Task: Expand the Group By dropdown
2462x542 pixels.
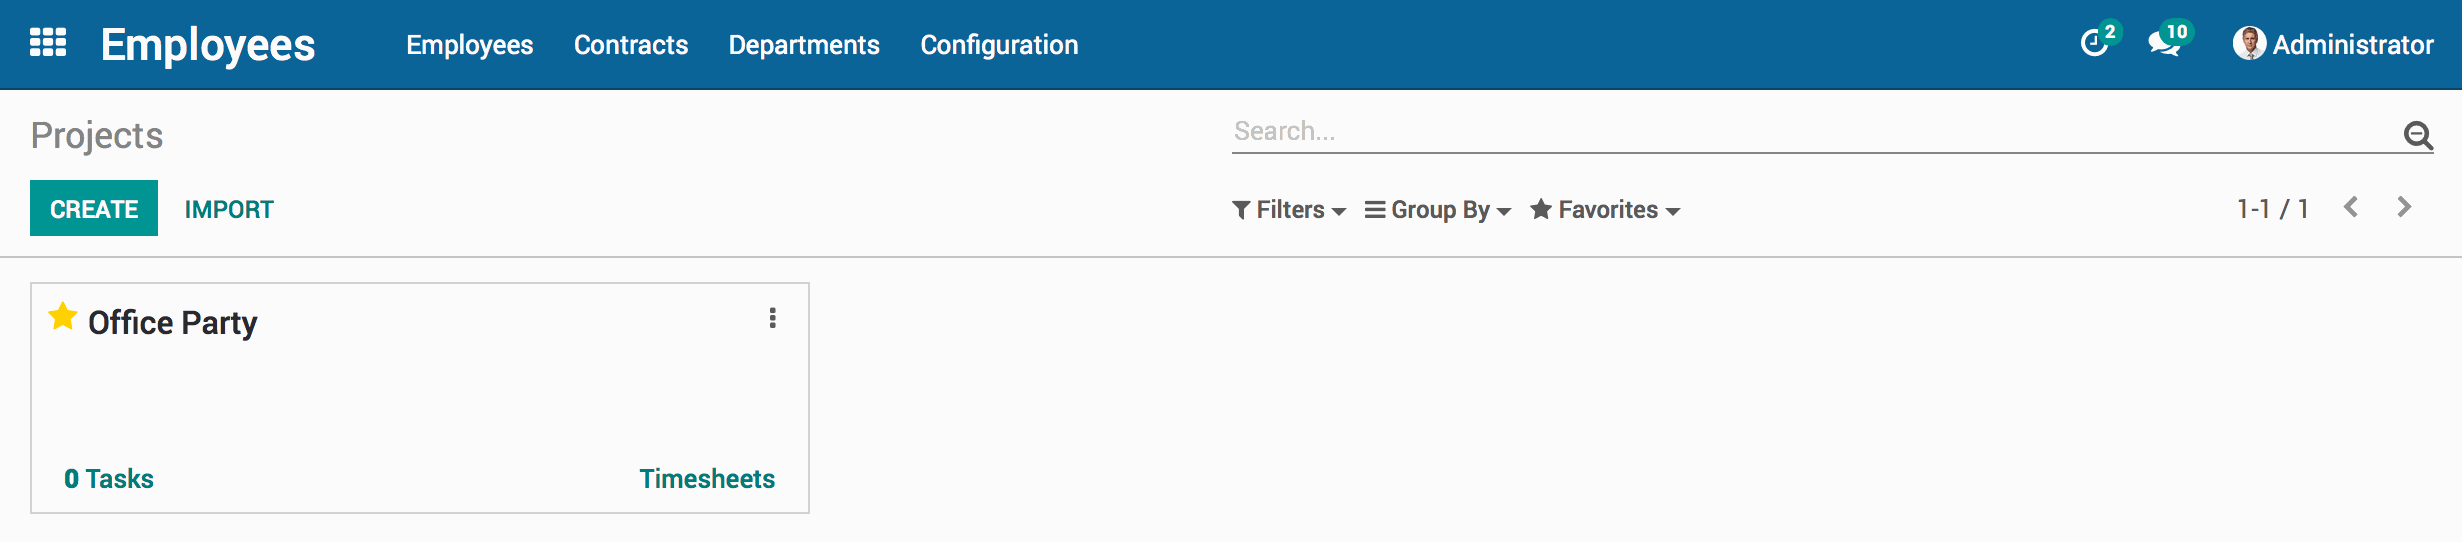Action: click(1437, 210)
